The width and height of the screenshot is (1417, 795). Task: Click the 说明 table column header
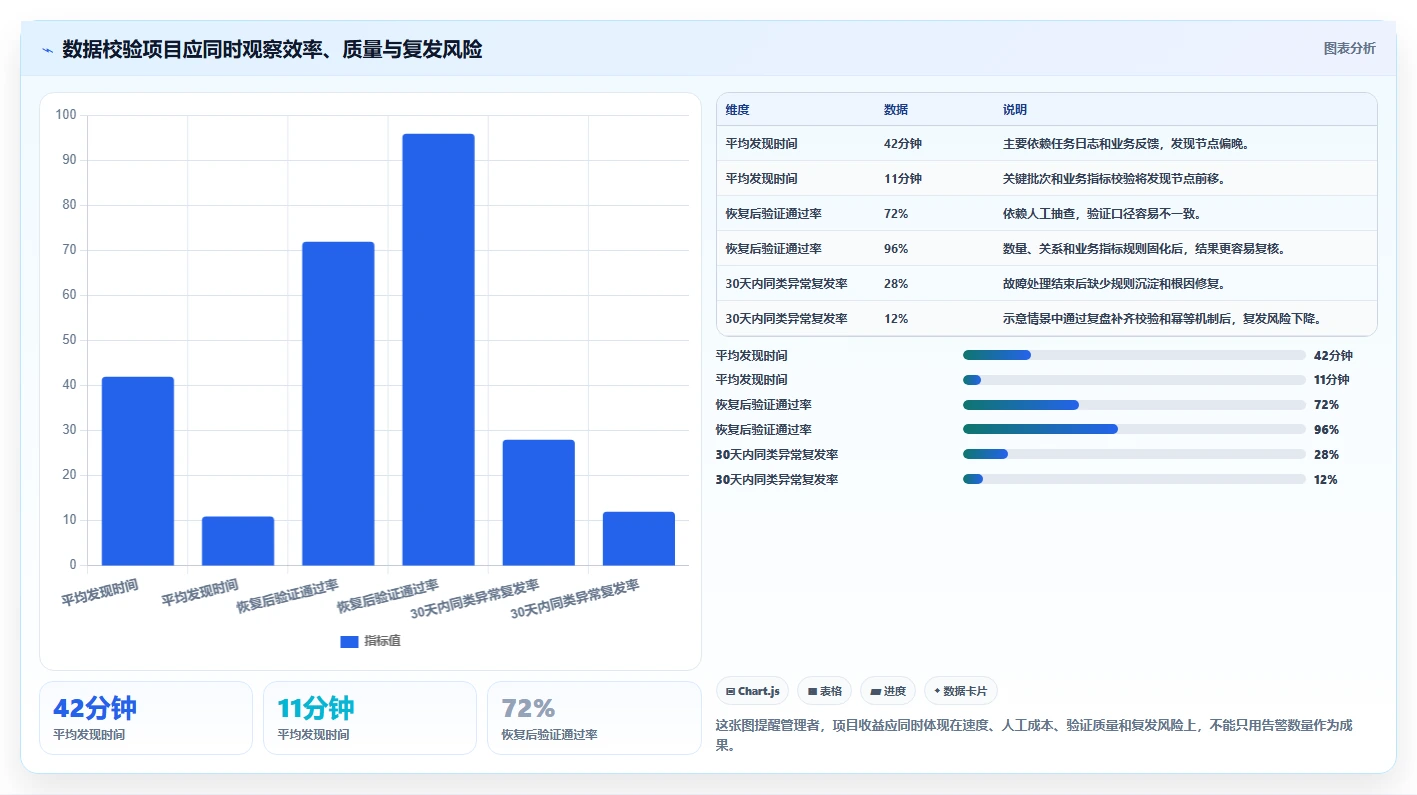click(x=1015, y=110)
